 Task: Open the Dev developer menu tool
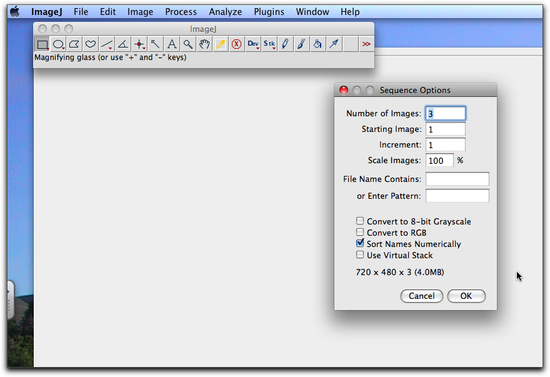click(253, 44)
